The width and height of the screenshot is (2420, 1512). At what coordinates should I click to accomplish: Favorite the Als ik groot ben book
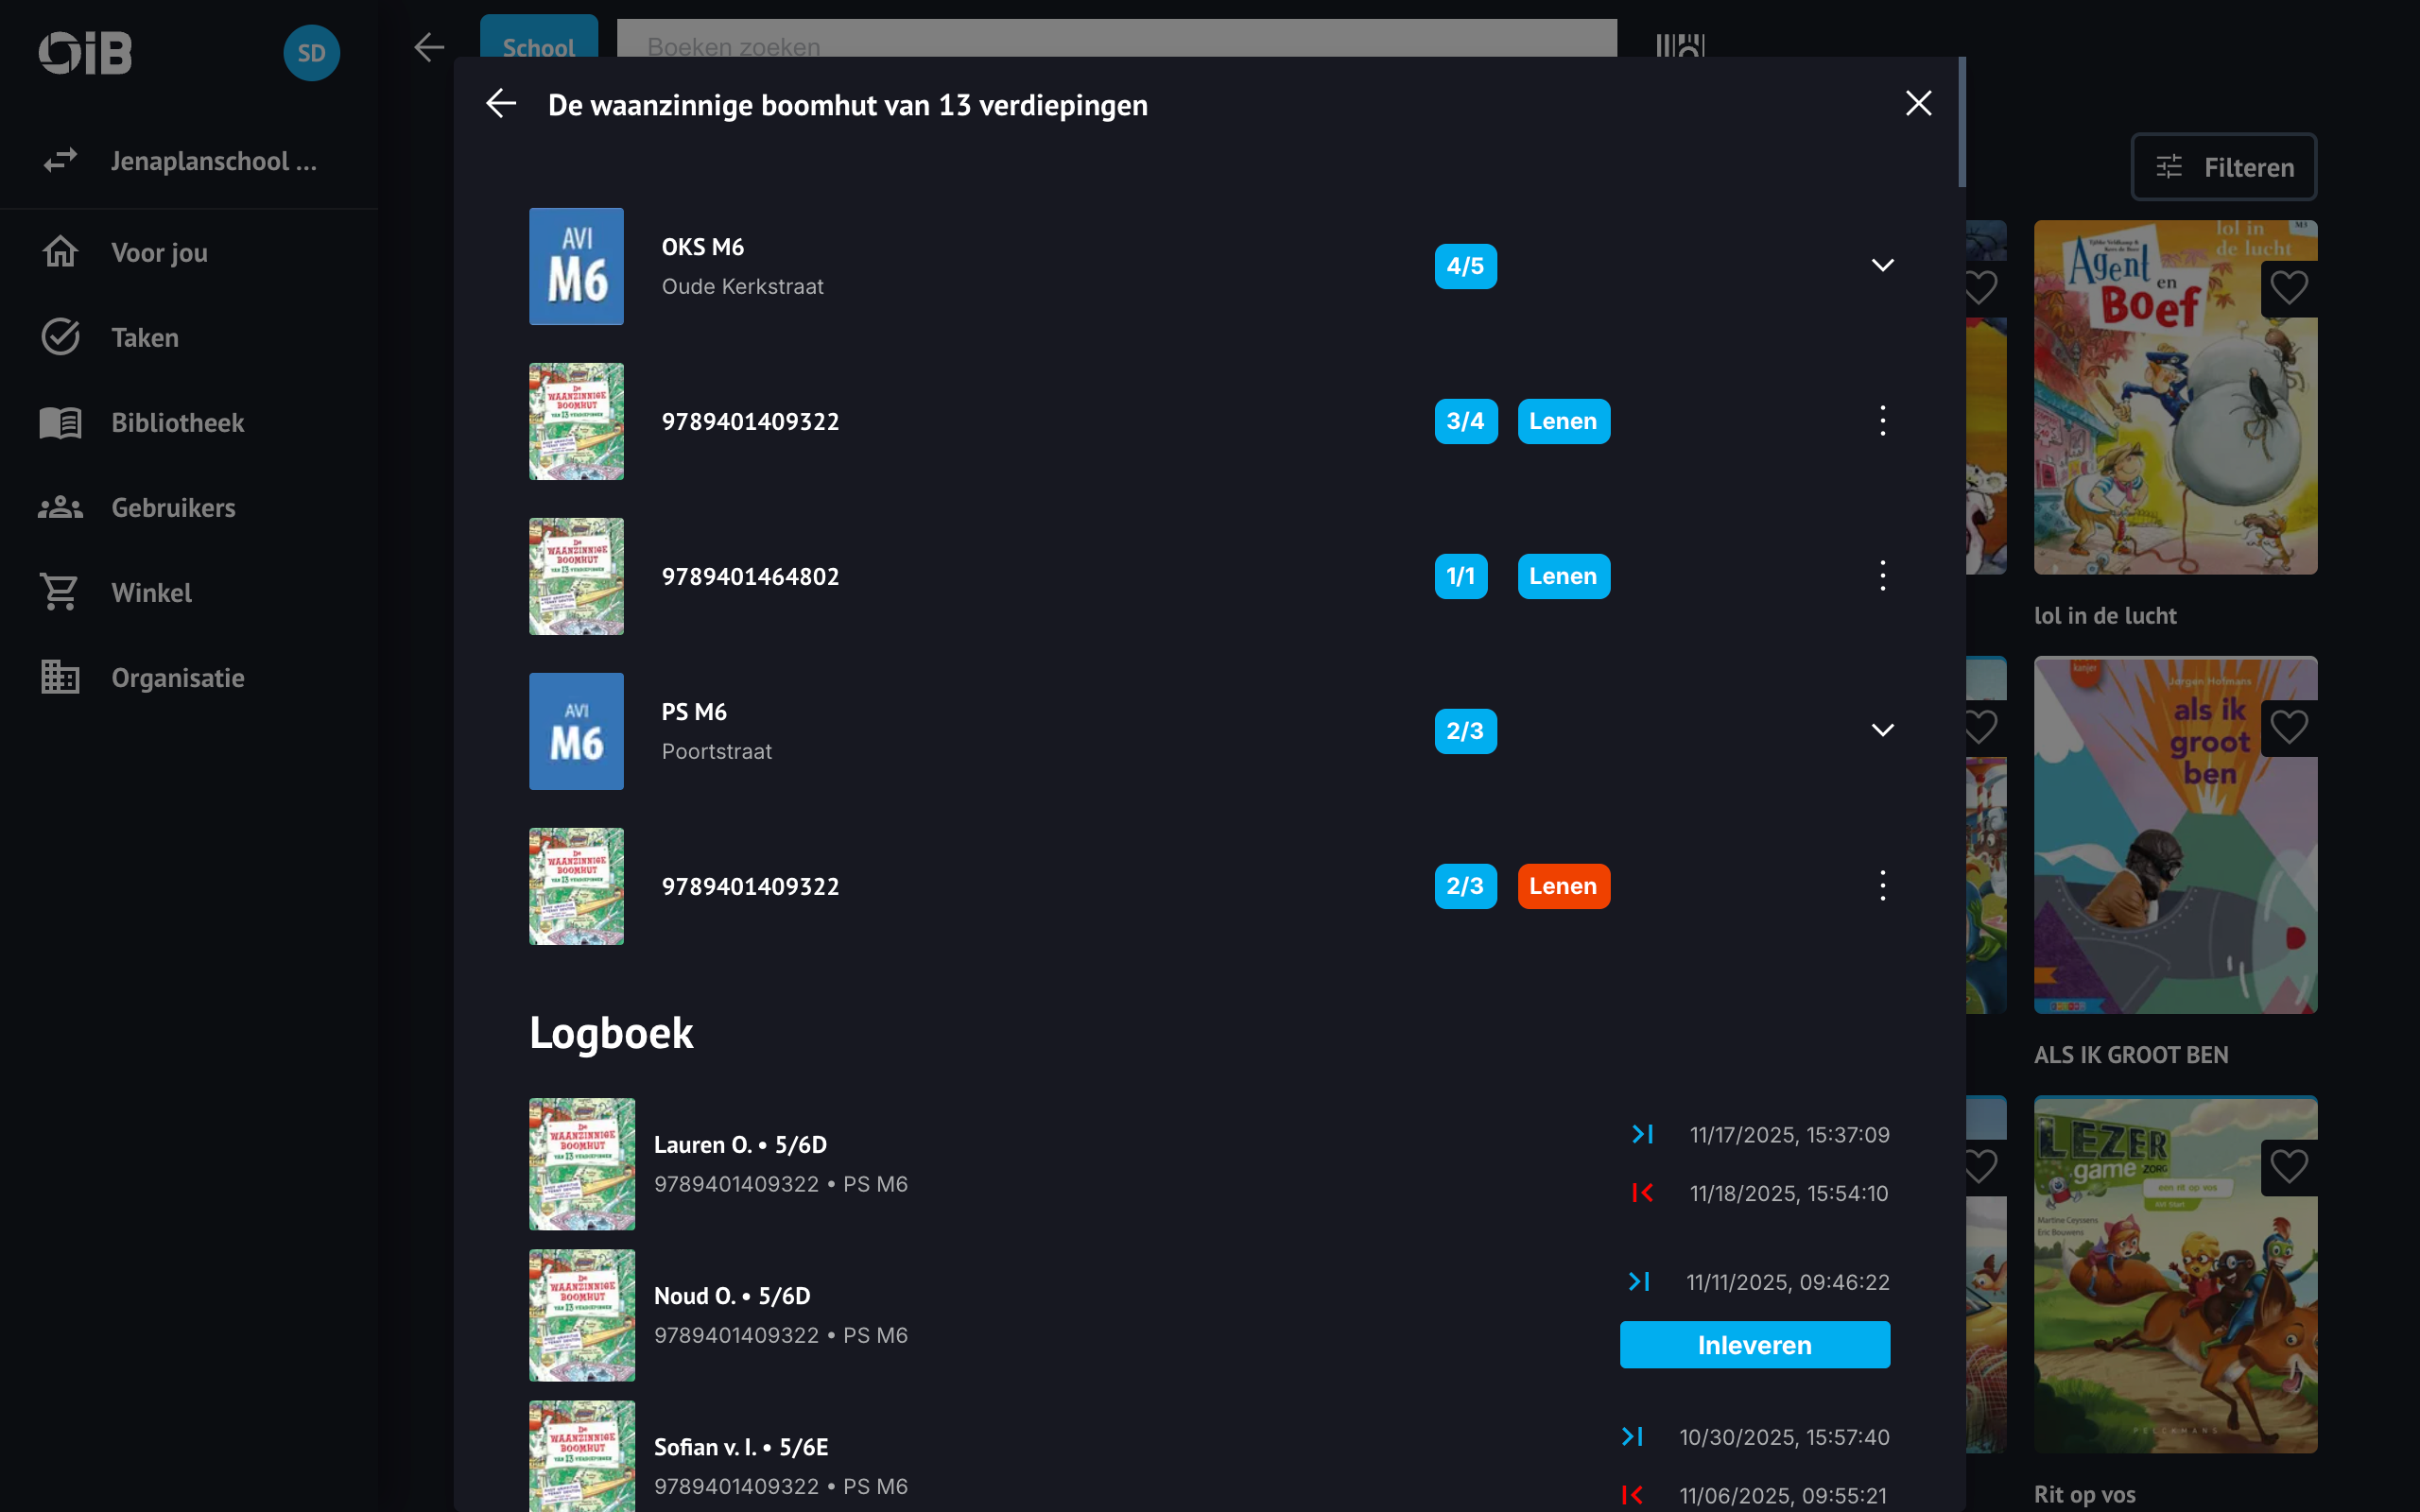[2288, 727]
